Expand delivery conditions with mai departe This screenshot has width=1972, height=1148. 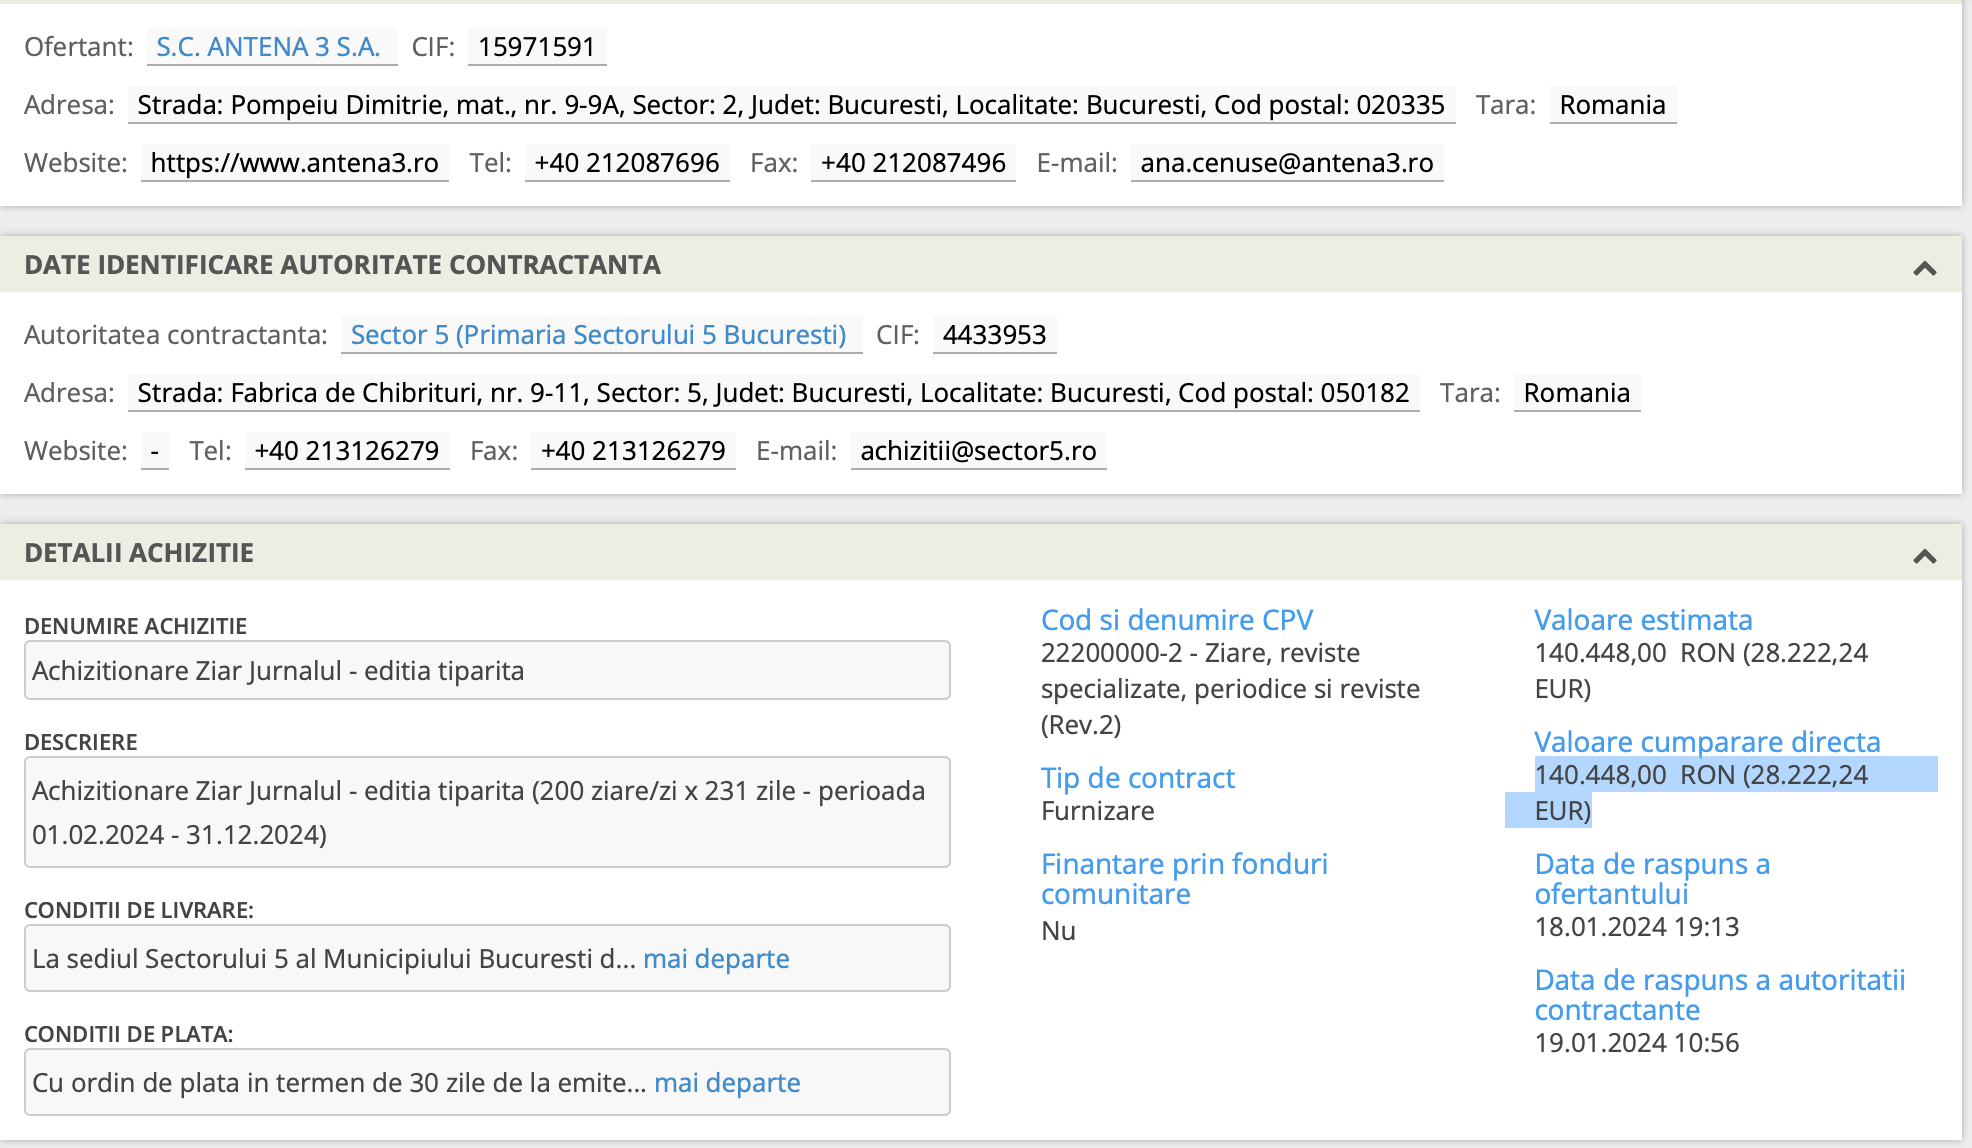(716, 959)
